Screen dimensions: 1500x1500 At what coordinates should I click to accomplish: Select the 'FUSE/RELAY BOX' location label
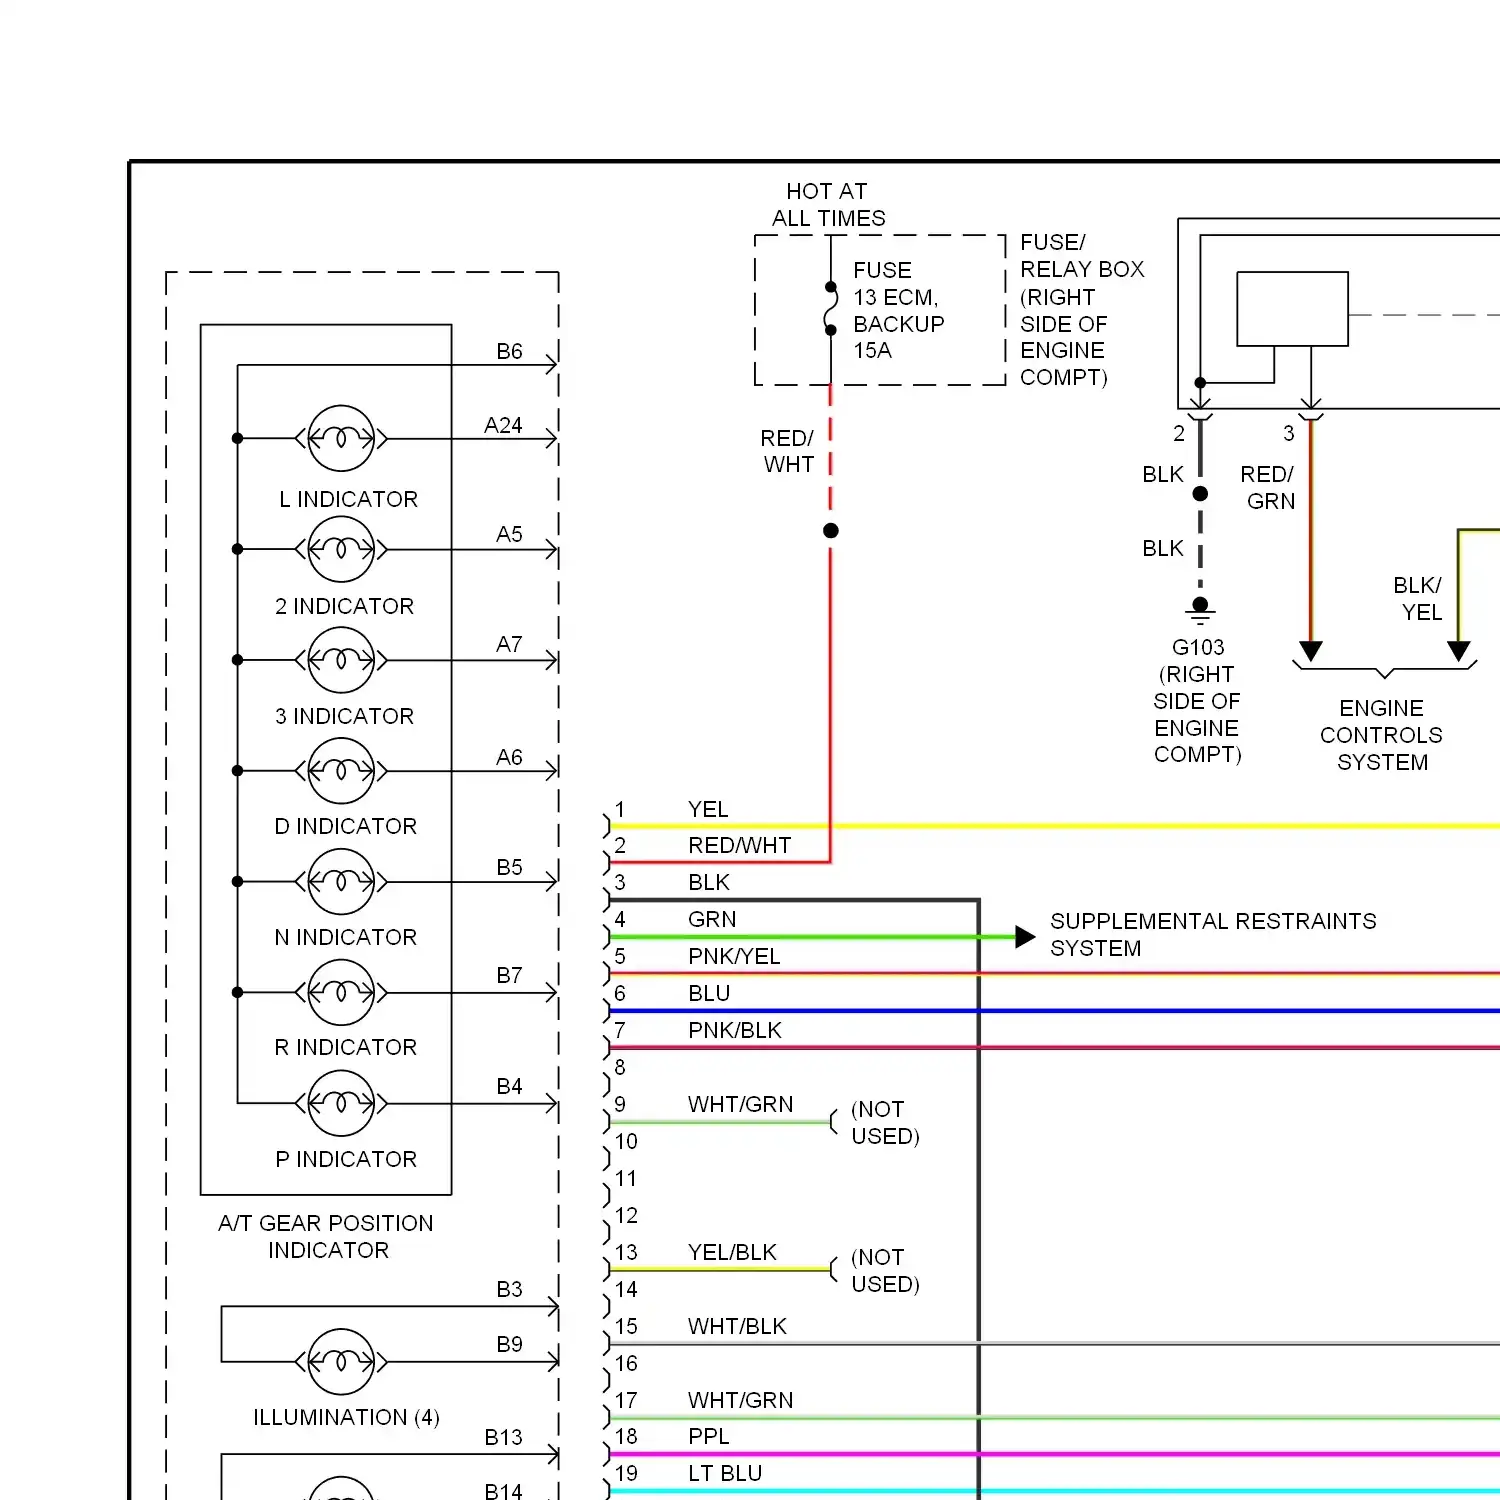click(1082, 310)
